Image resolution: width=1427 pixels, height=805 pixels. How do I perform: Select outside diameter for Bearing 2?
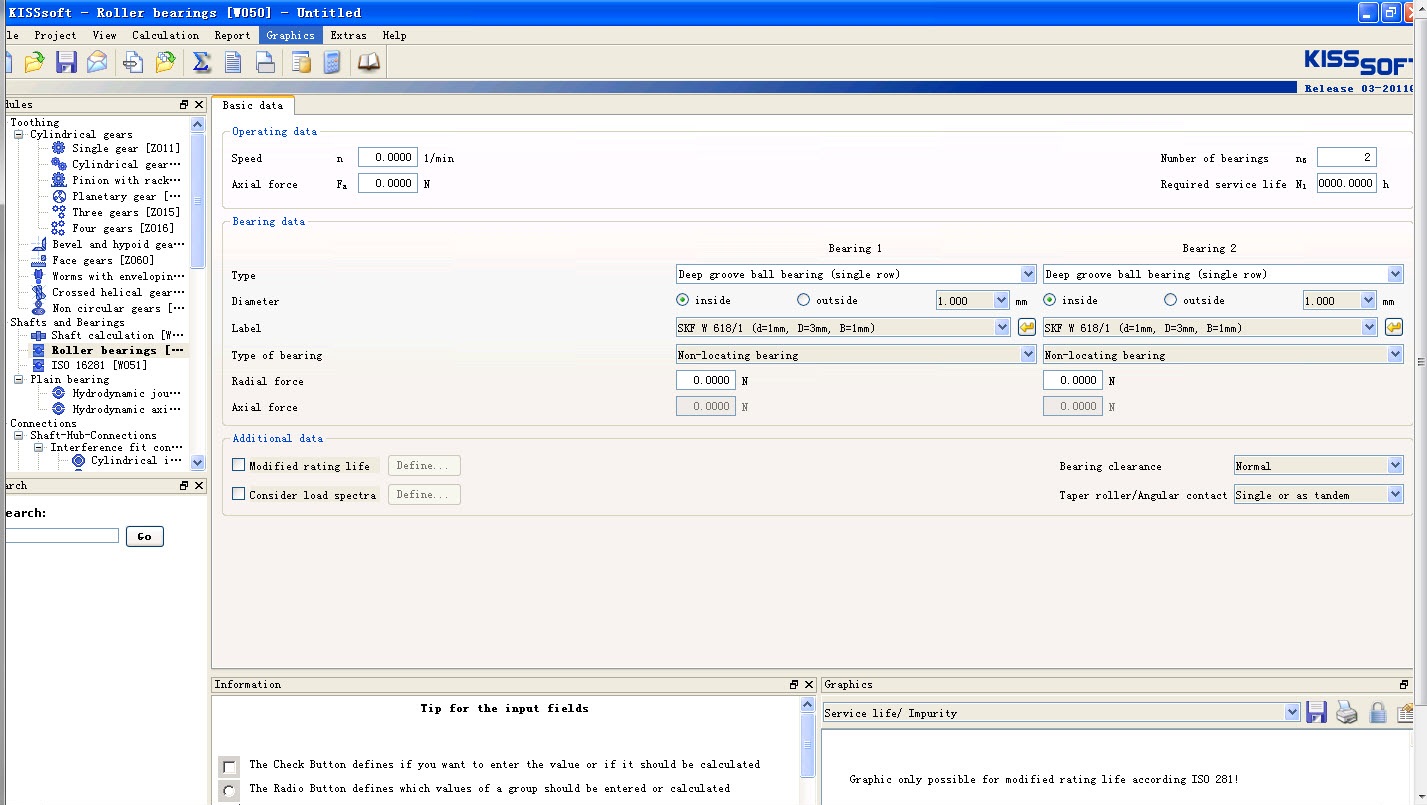[1170, 300]
